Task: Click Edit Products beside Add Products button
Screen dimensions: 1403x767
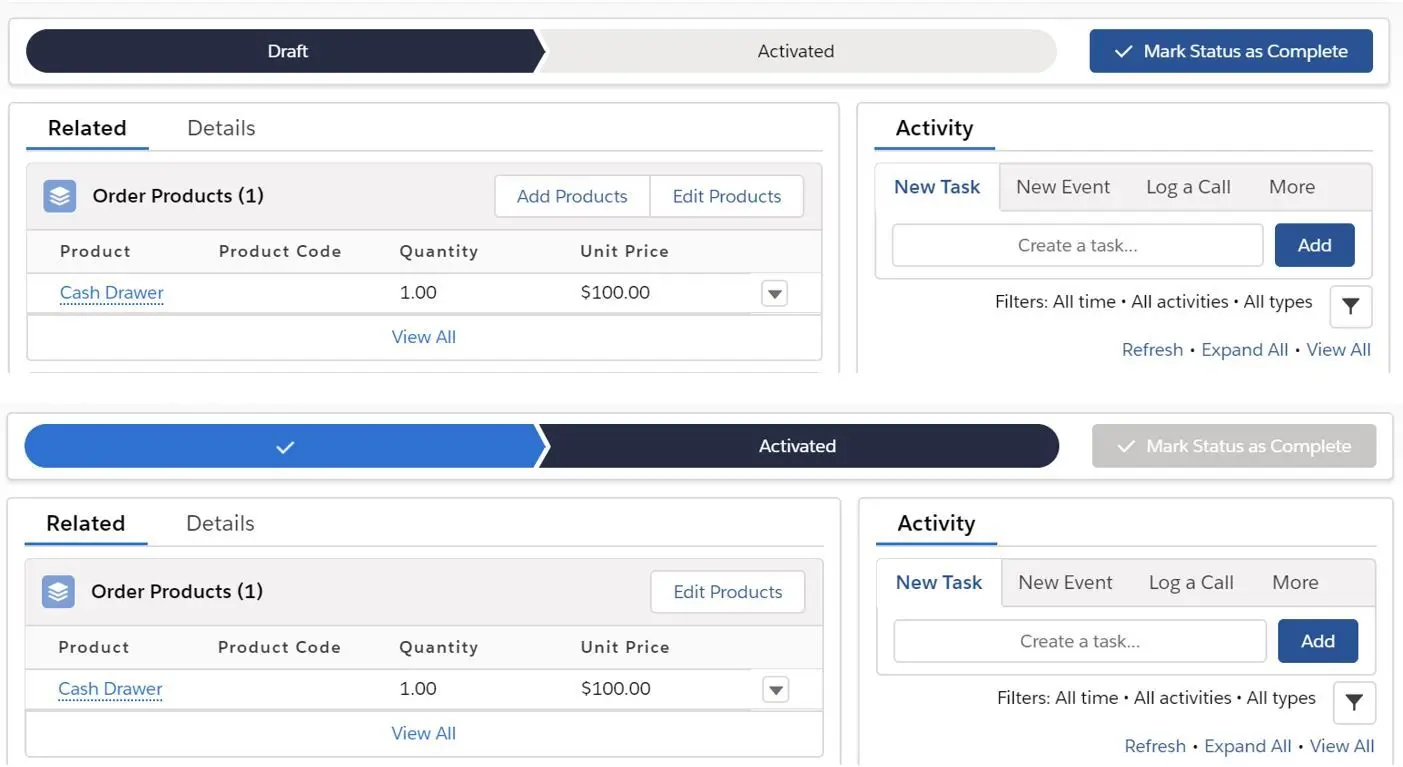Action: (x=727, y=196)
